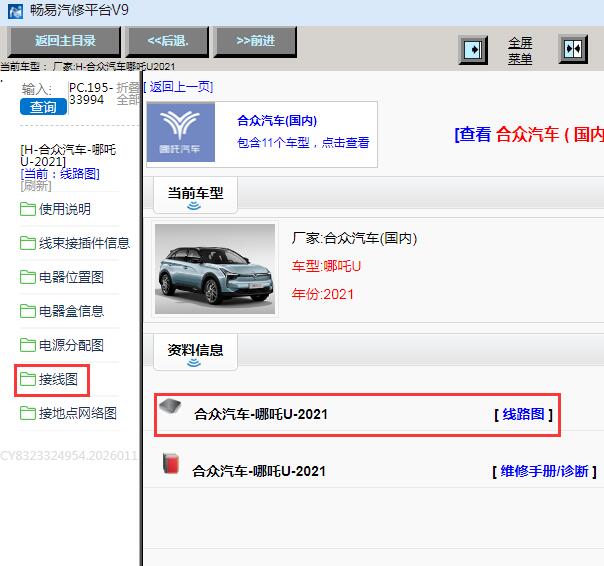
Task: Open the 接地点网络图 folder icon
Action: tap(28, 413)
